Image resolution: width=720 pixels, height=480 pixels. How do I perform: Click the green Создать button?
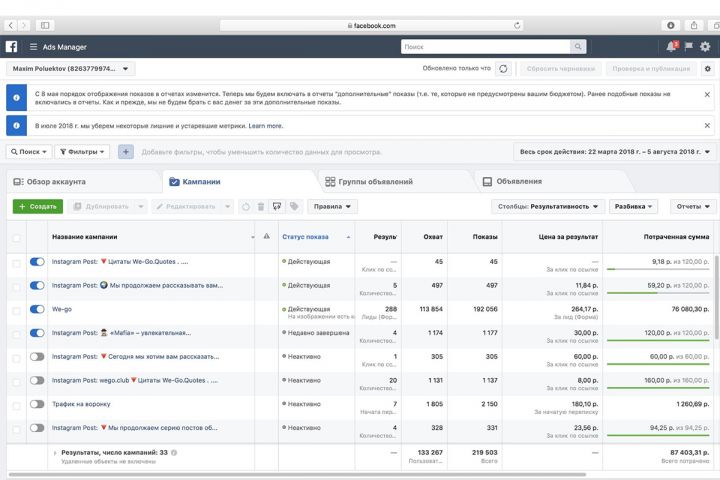tap(38, 207)
